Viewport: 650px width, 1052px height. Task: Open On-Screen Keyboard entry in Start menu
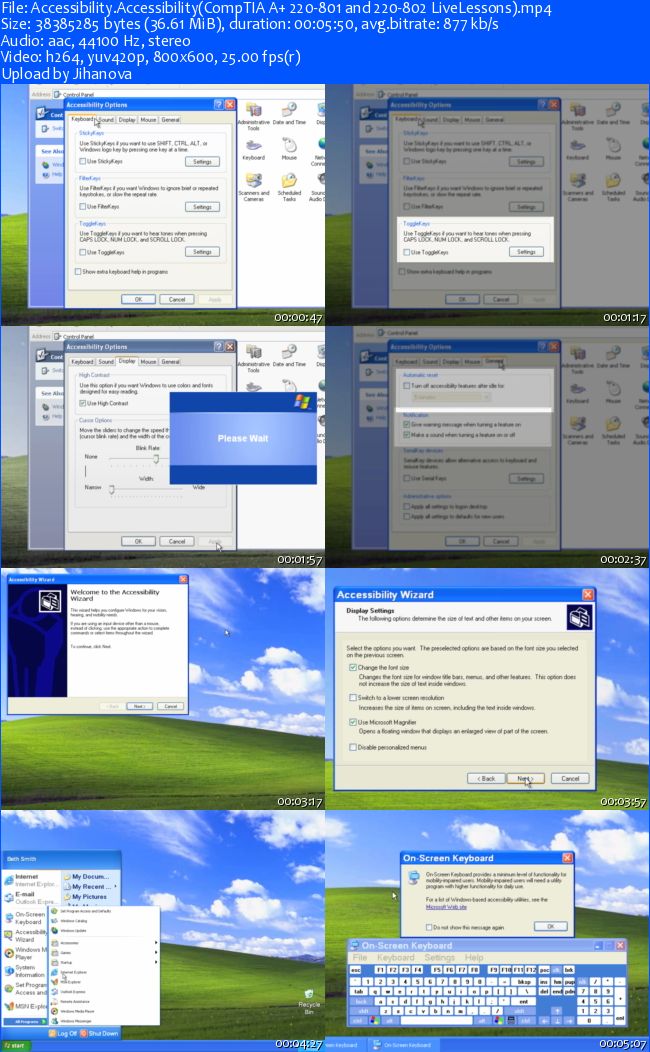click(27, 918)
